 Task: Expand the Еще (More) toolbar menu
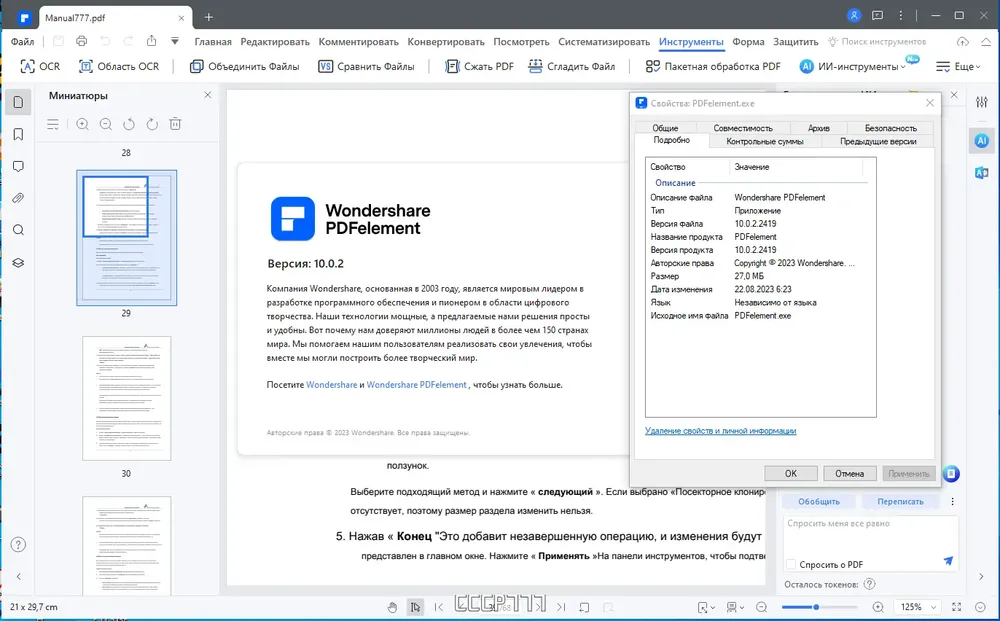pos(958,66)
